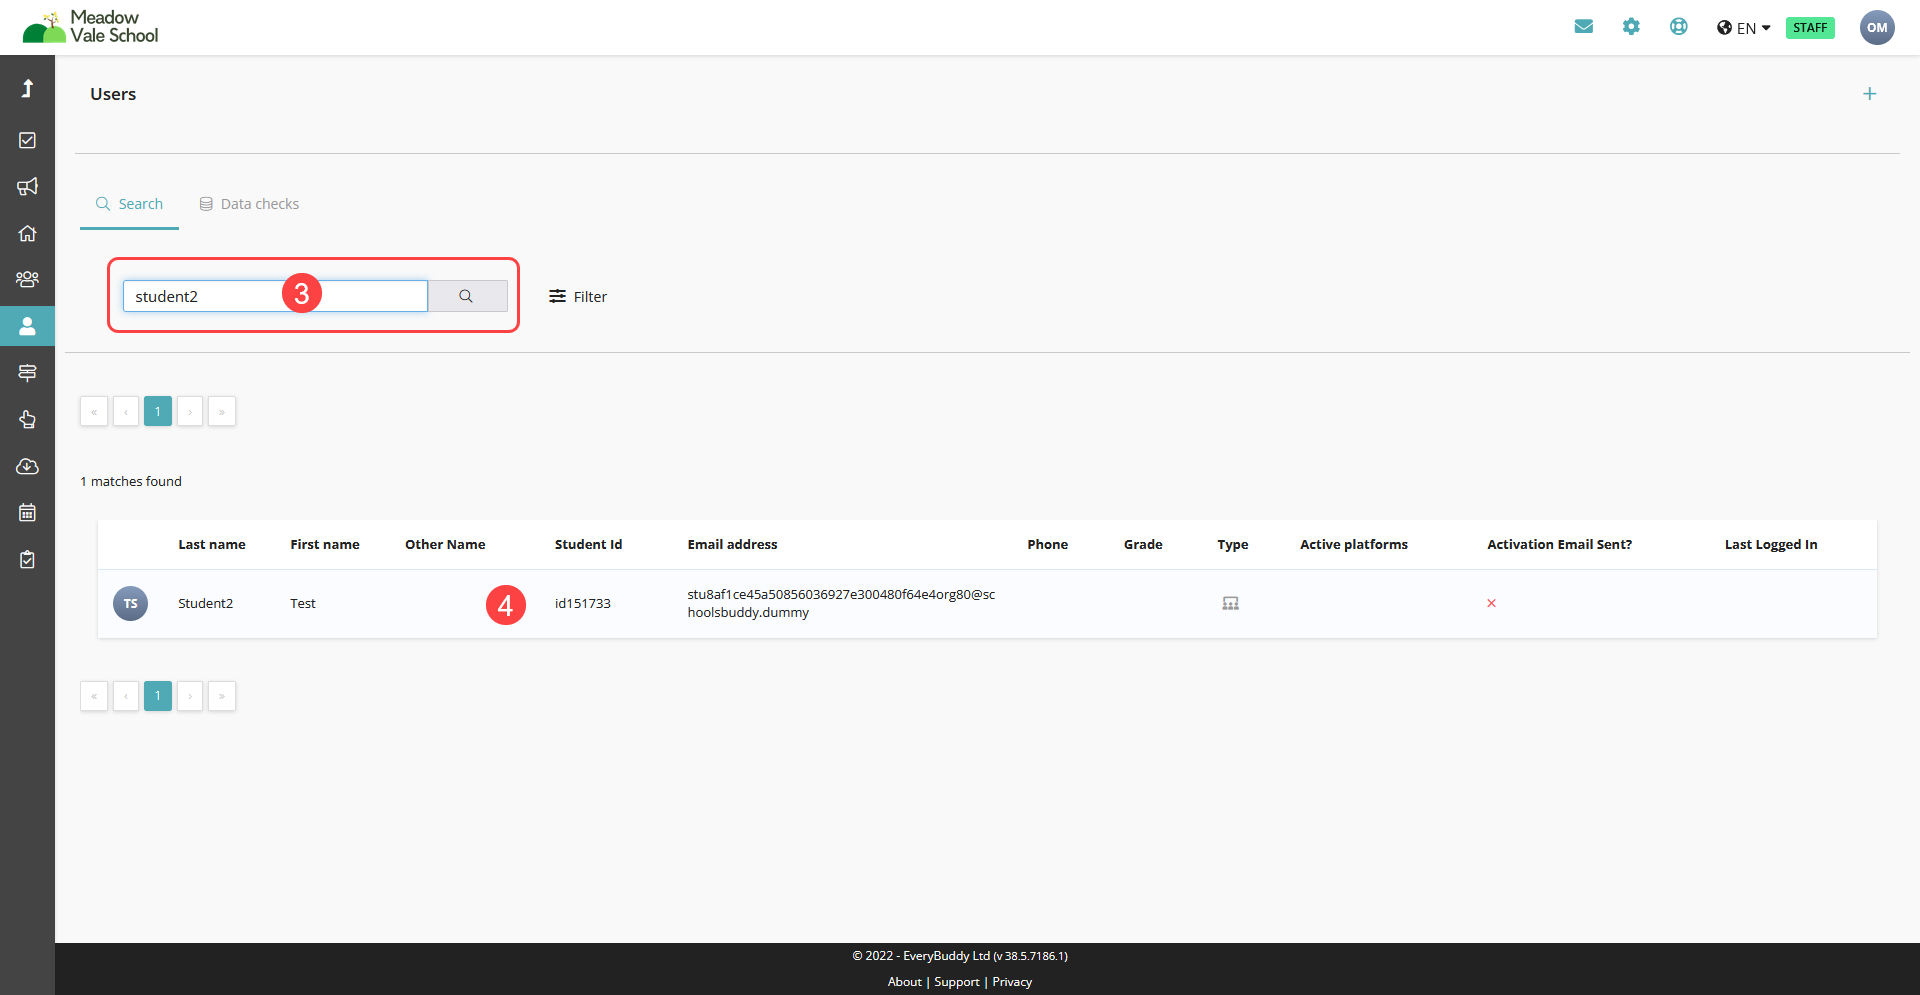Open the groups people icon in sidebar
Viewport: 1920px width, 995px height.
tap(27, 280)
